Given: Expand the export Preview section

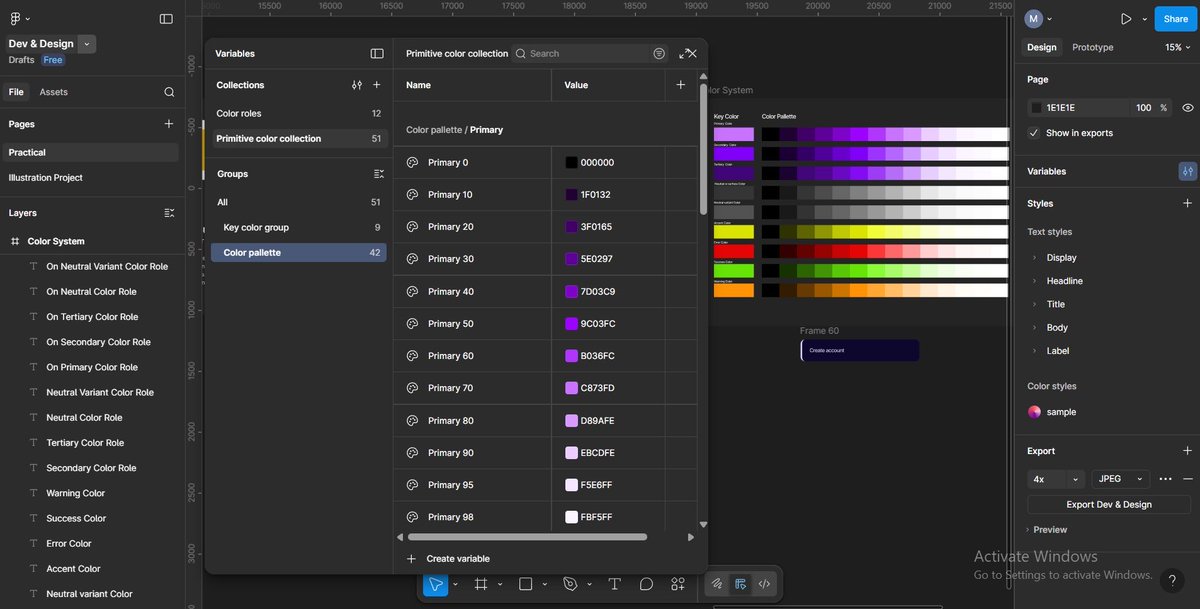Looking at the screenshot, I should click(x=1046, y=530).
